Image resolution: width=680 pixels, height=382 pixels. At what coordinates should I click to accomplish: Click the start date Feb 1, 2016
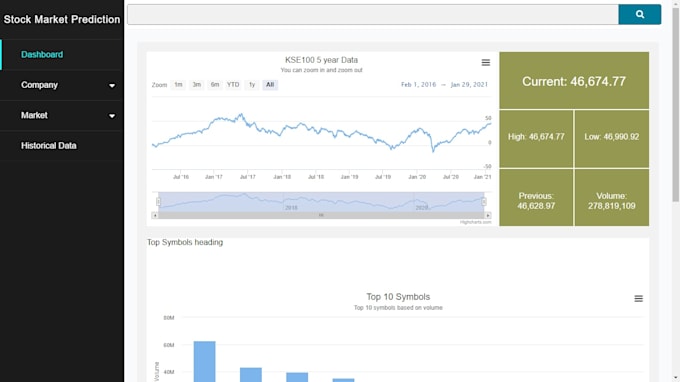(418, 85)
